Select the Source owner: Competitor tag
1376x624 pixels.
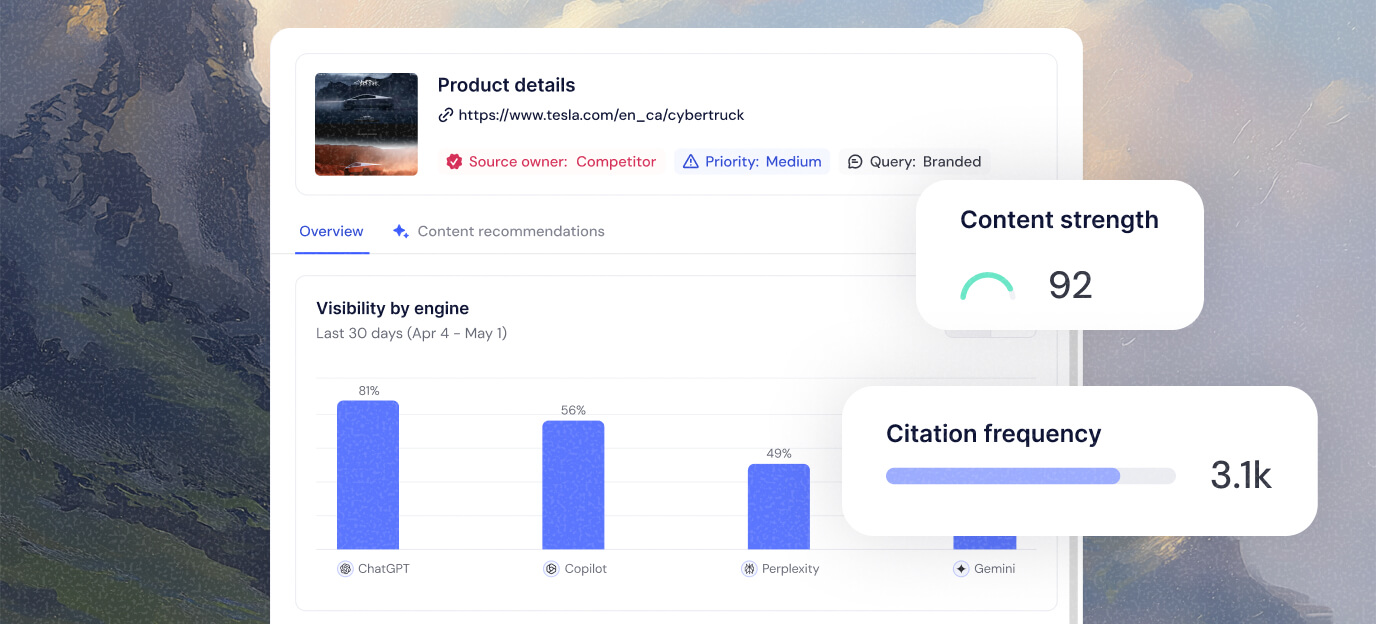click(551, 161)
